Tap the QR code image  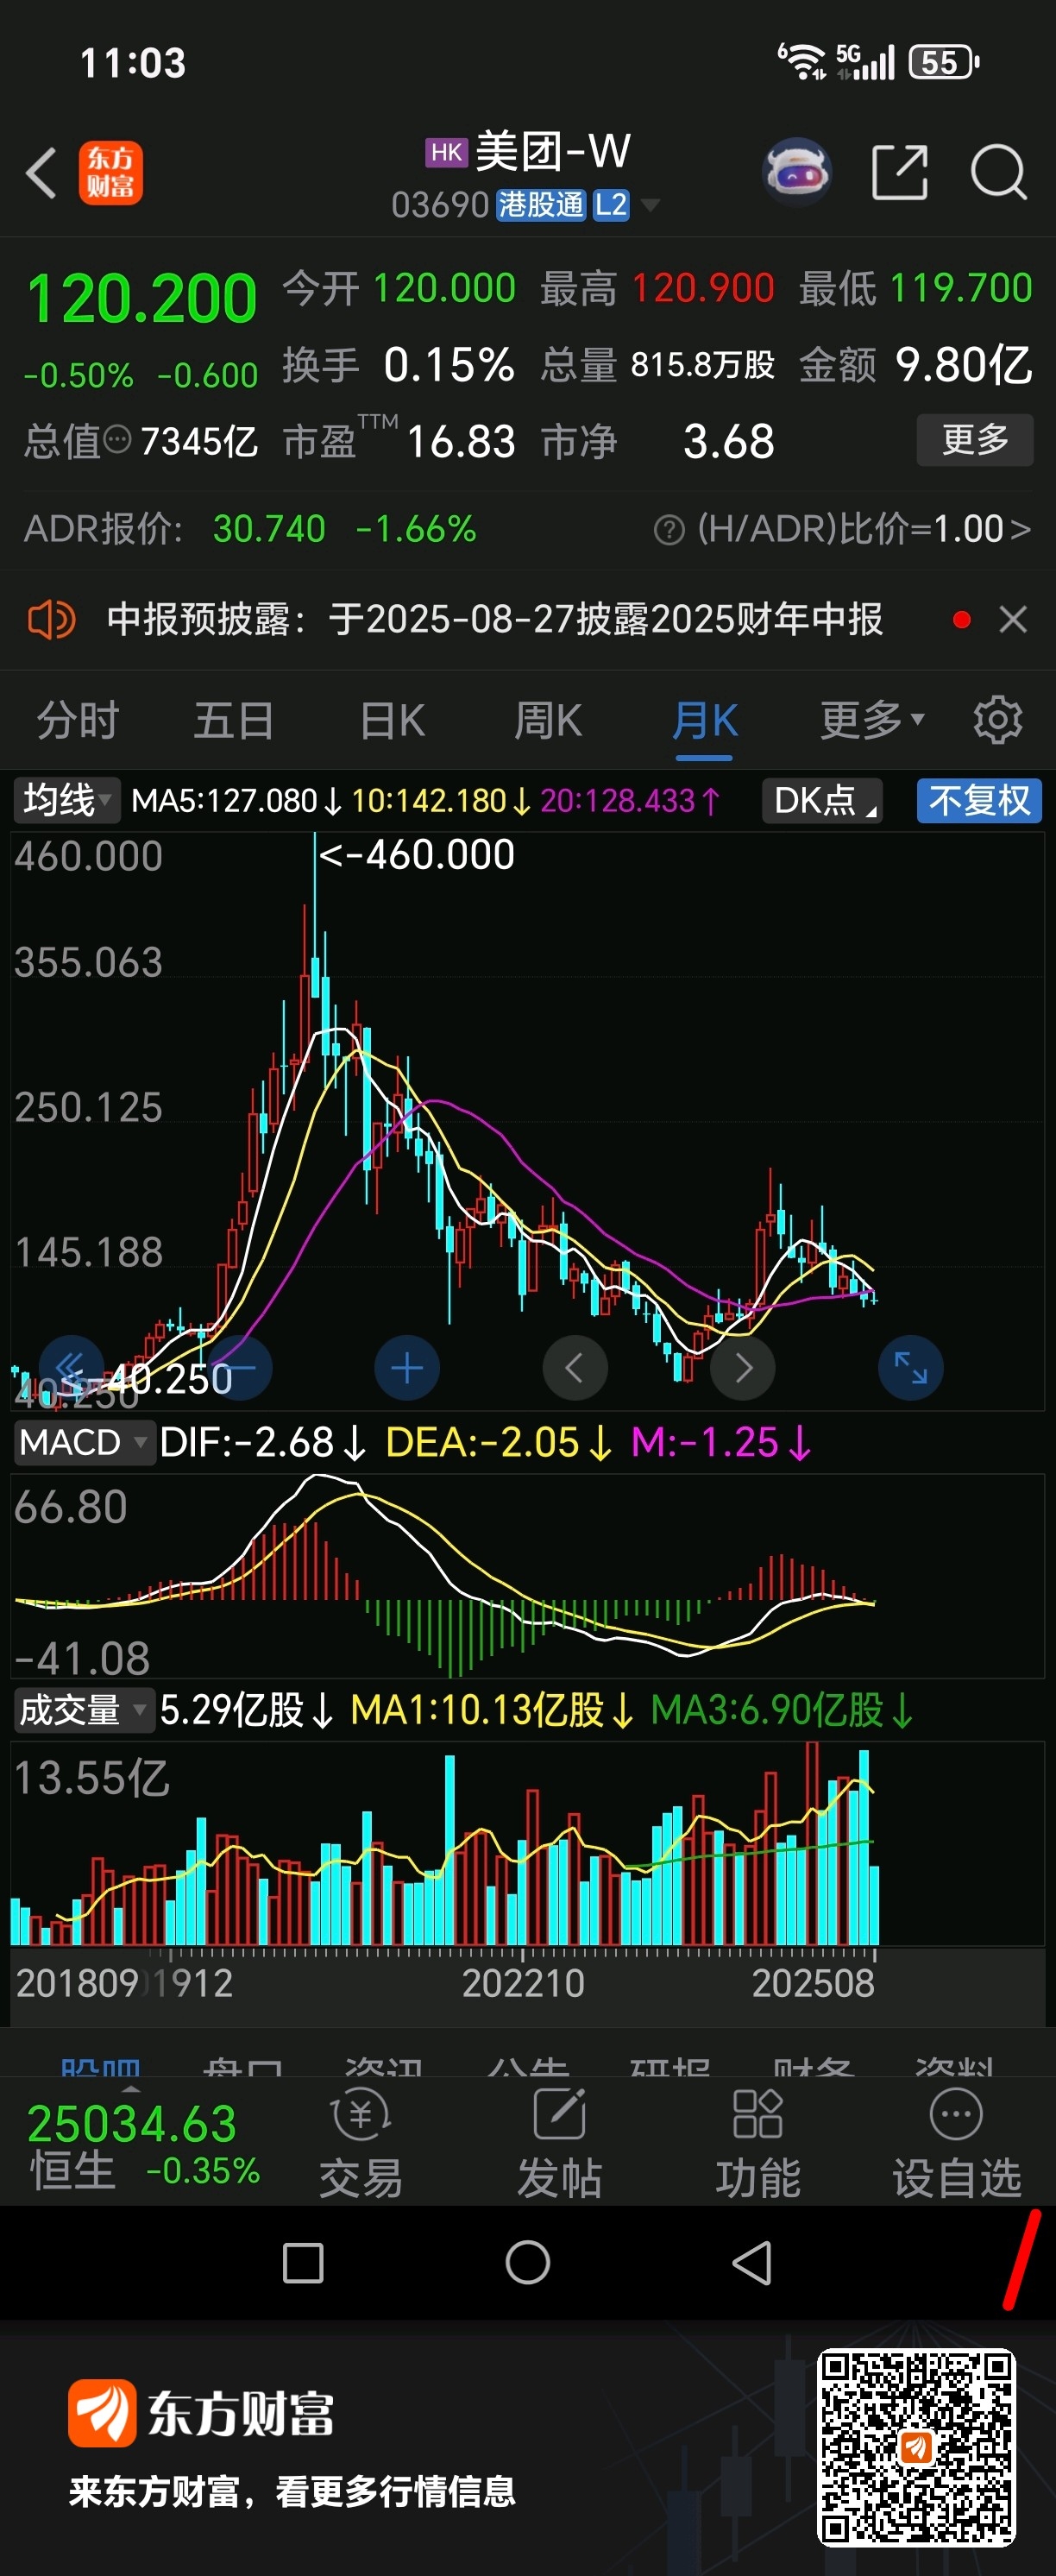click(x=916, y=2447)
